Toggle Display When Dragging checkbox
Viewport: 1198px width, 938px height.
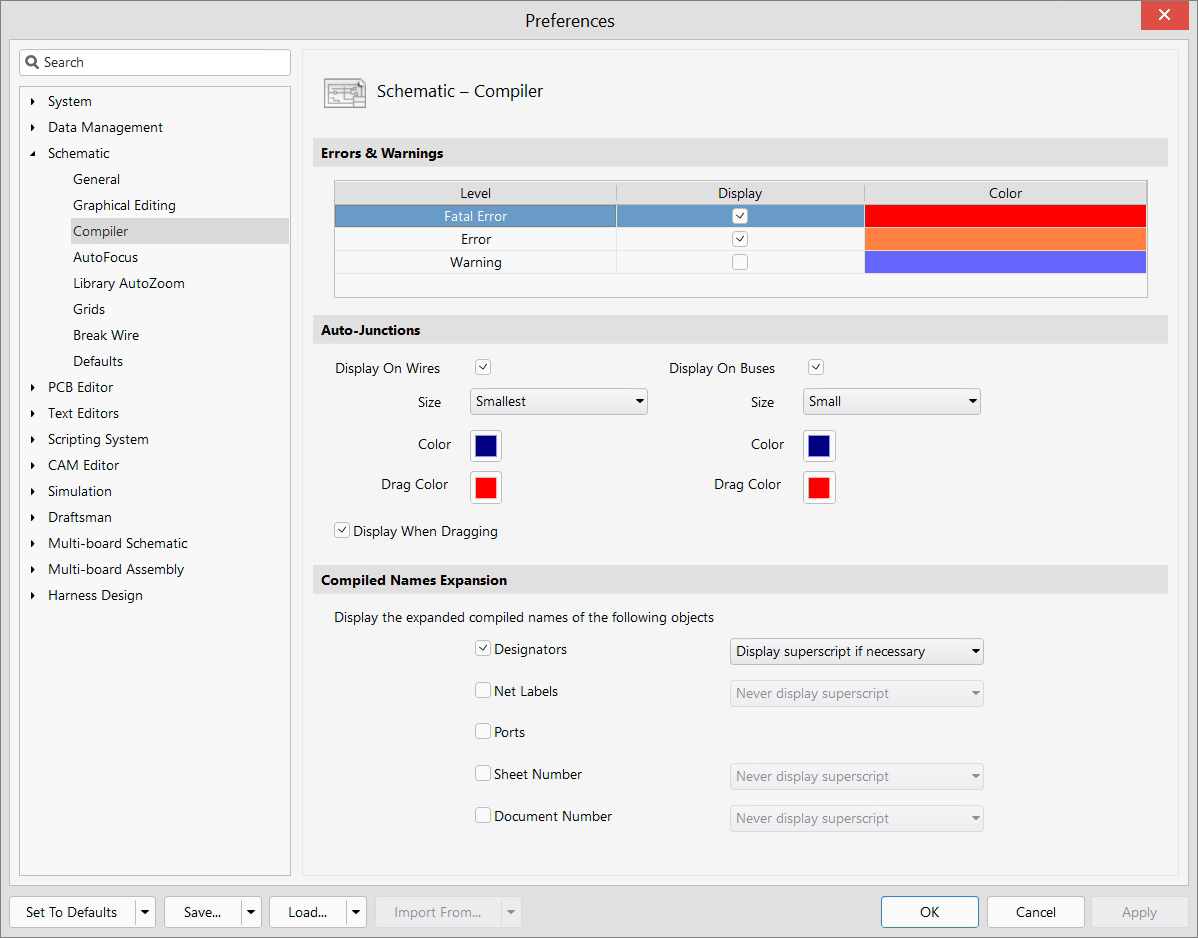342,530
